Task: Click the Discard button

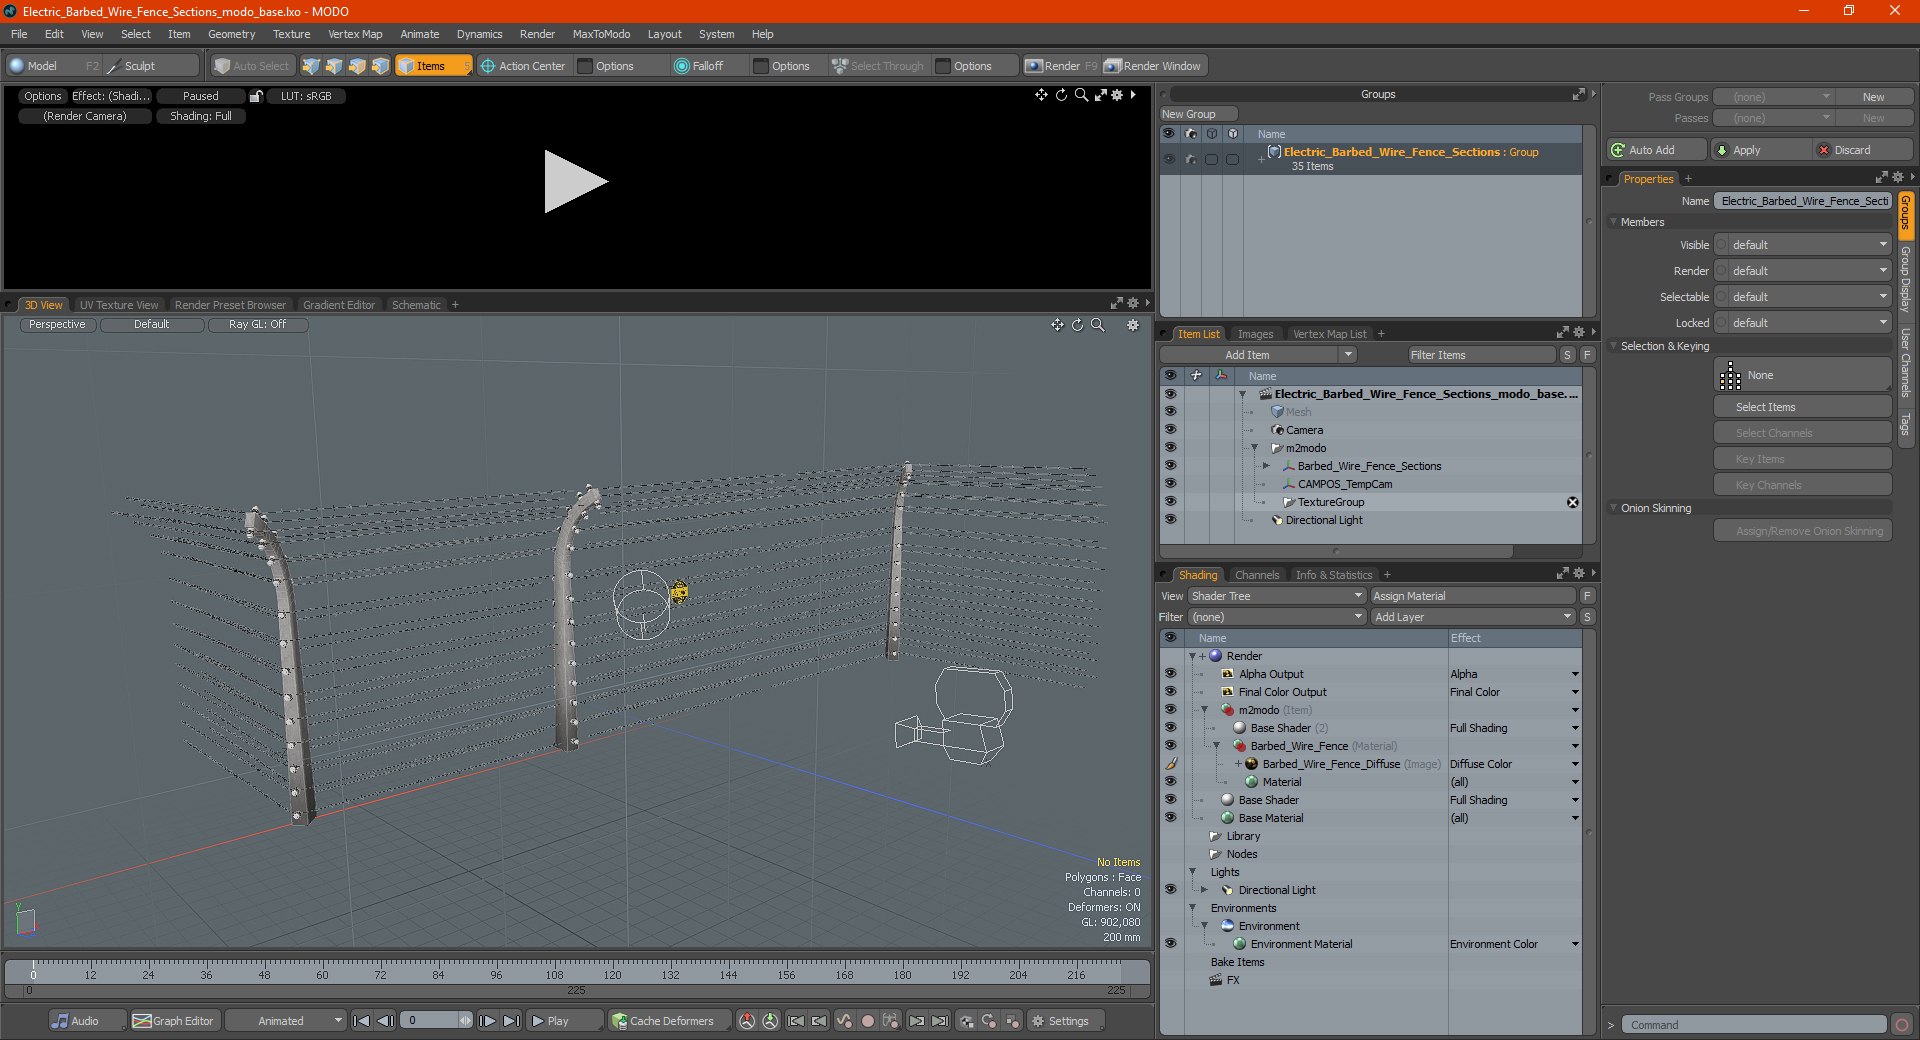Action: [x=1863, y=150]
